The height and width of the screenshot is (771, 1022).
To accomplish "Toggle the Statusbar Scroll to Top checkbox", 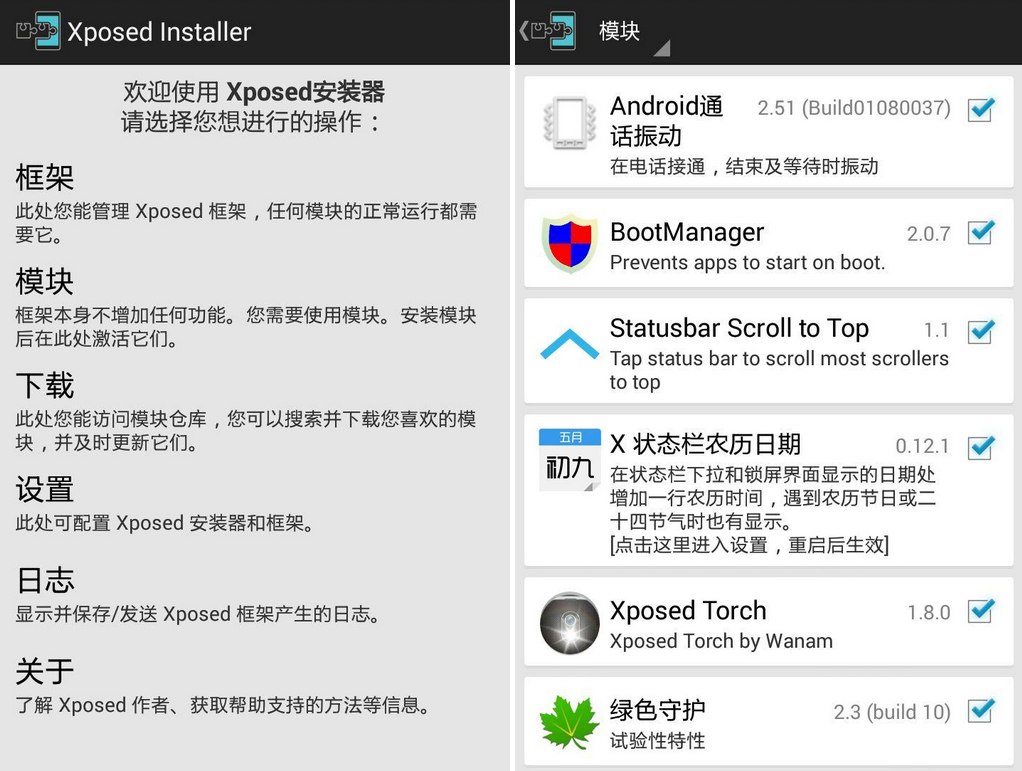I will point(981,331).
